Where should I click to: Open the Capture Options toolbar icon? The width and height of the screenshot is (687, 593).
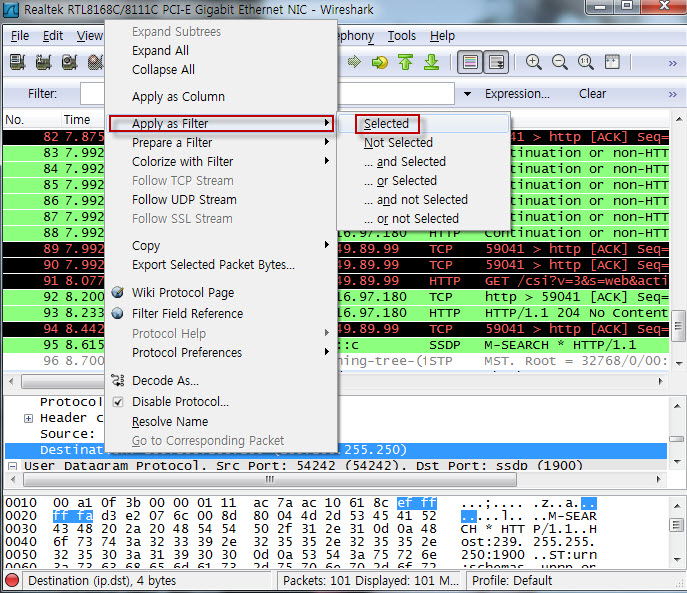[43, 62]
